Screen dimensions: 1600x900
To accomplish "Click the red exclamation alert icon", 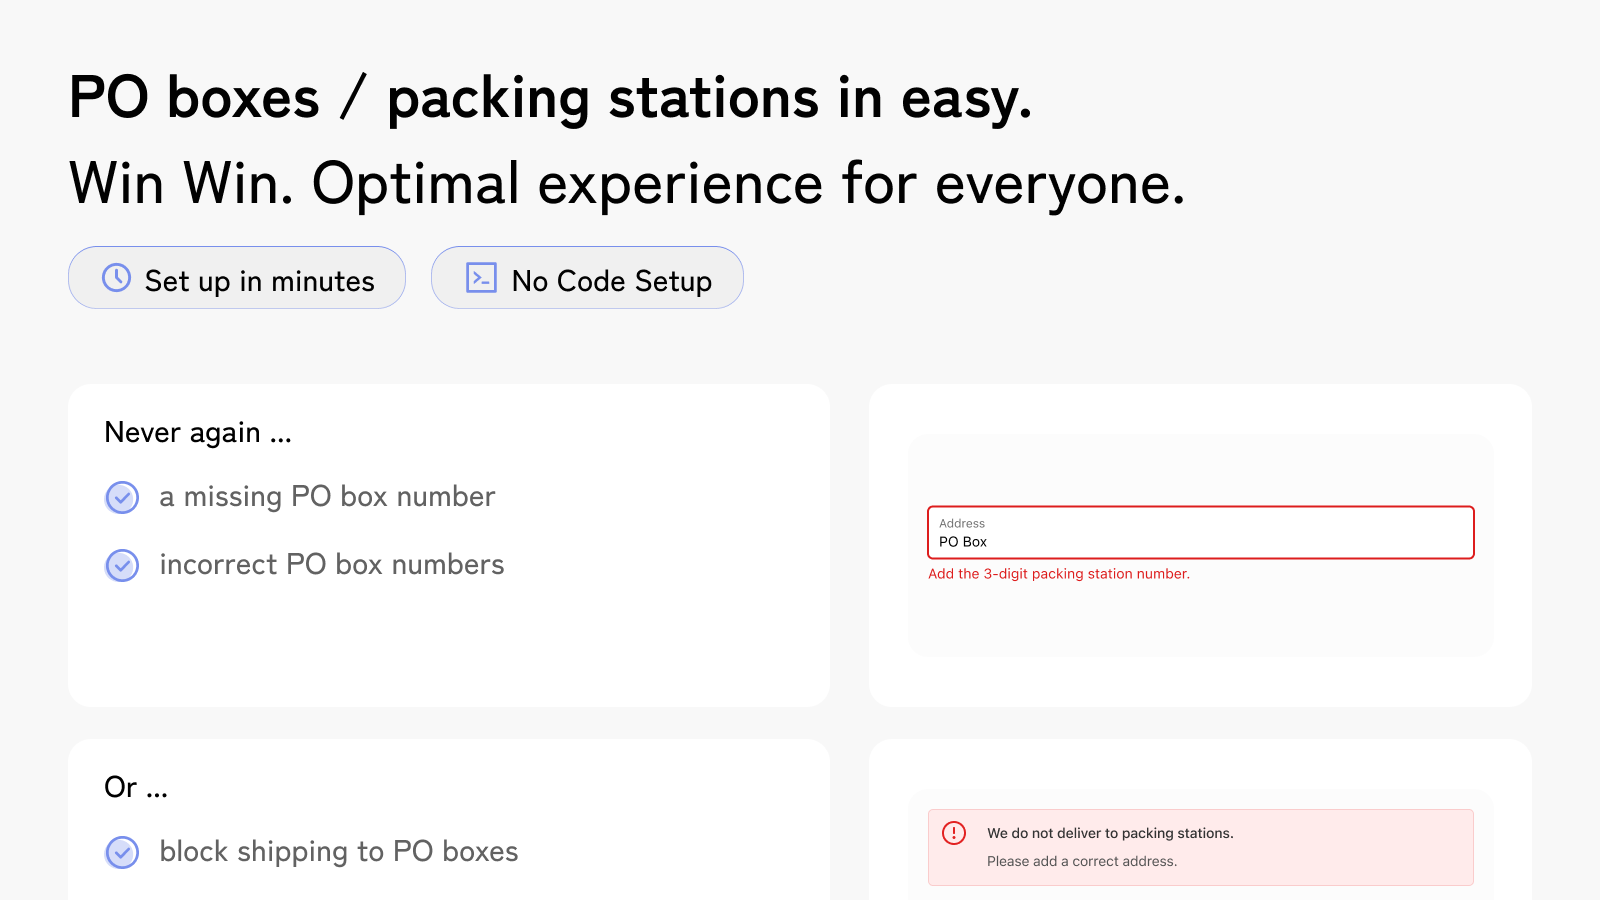I will pyautogui.click(x=954, y=833).
